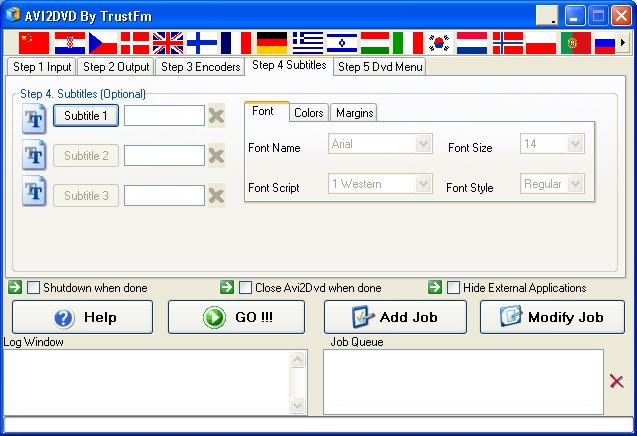
Task: Enable Shutdown when done checkbox
Action: click(33, 288)
